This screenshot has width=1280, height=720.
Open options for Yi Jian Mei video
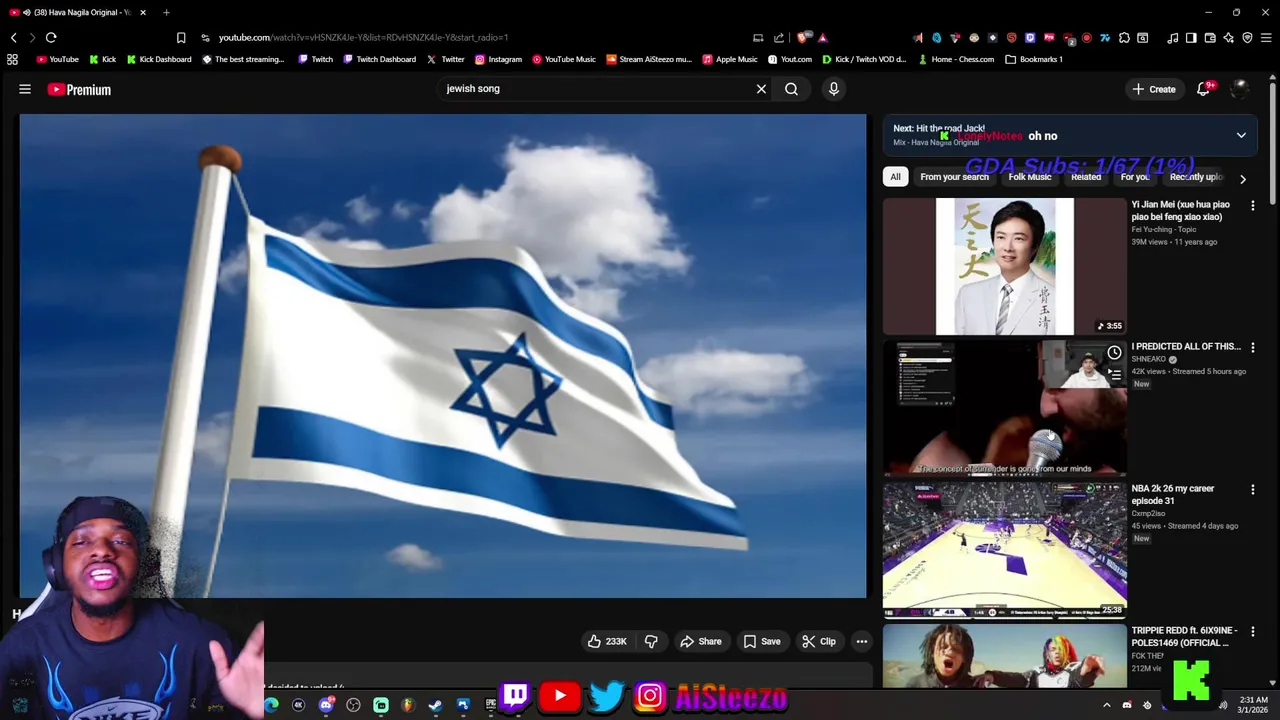click(1252, 206)
